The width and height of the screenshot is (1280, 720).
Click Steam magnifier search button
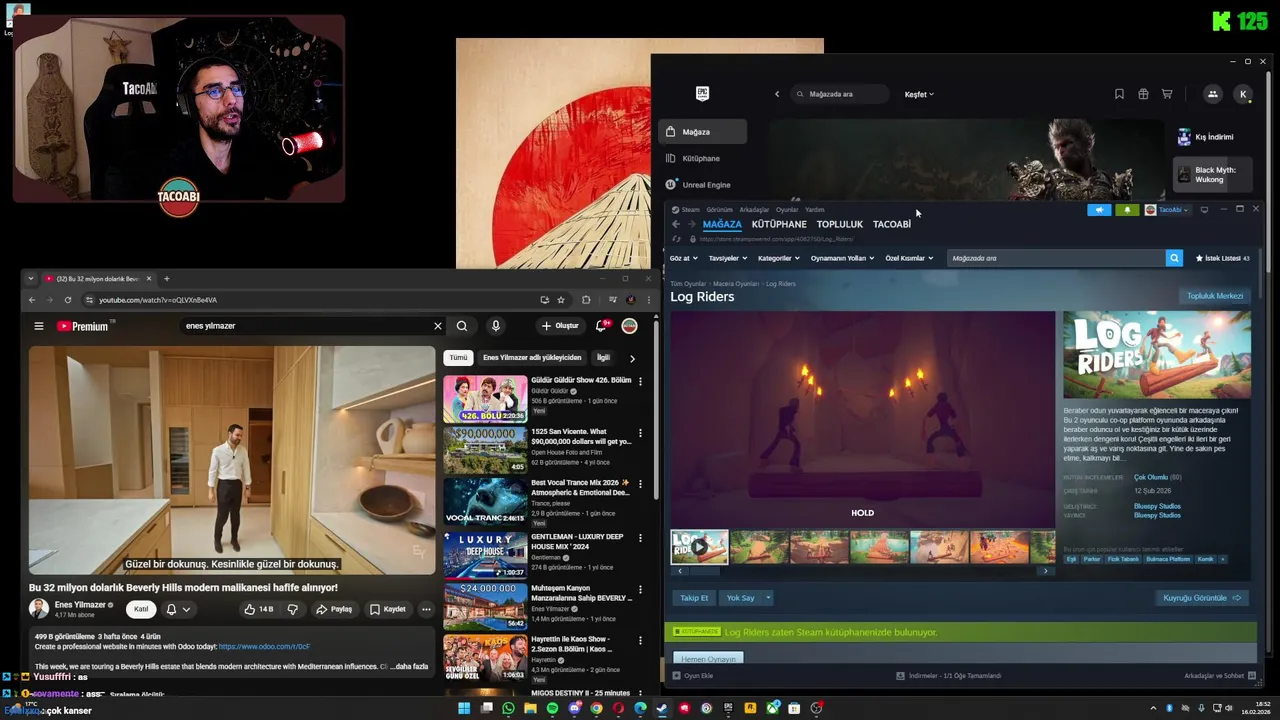[1174, 258]
